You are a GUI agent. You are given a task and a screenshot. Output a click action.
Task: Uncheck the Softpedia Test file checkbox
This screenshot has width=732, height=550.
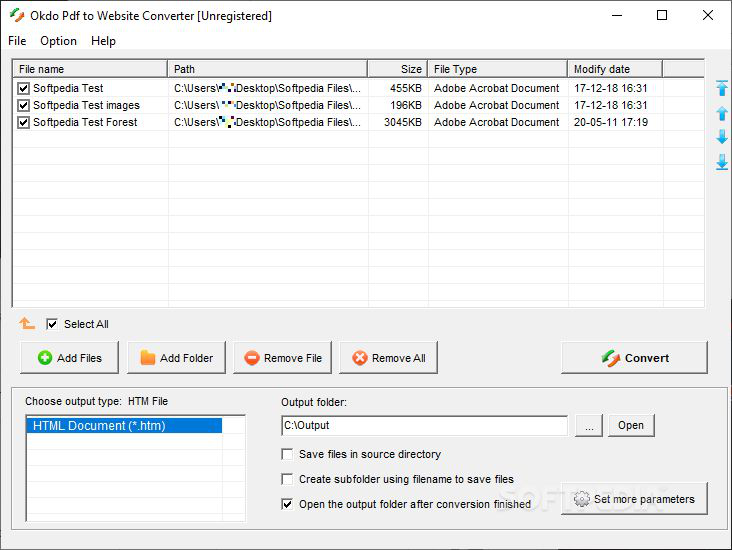point(23,88)
